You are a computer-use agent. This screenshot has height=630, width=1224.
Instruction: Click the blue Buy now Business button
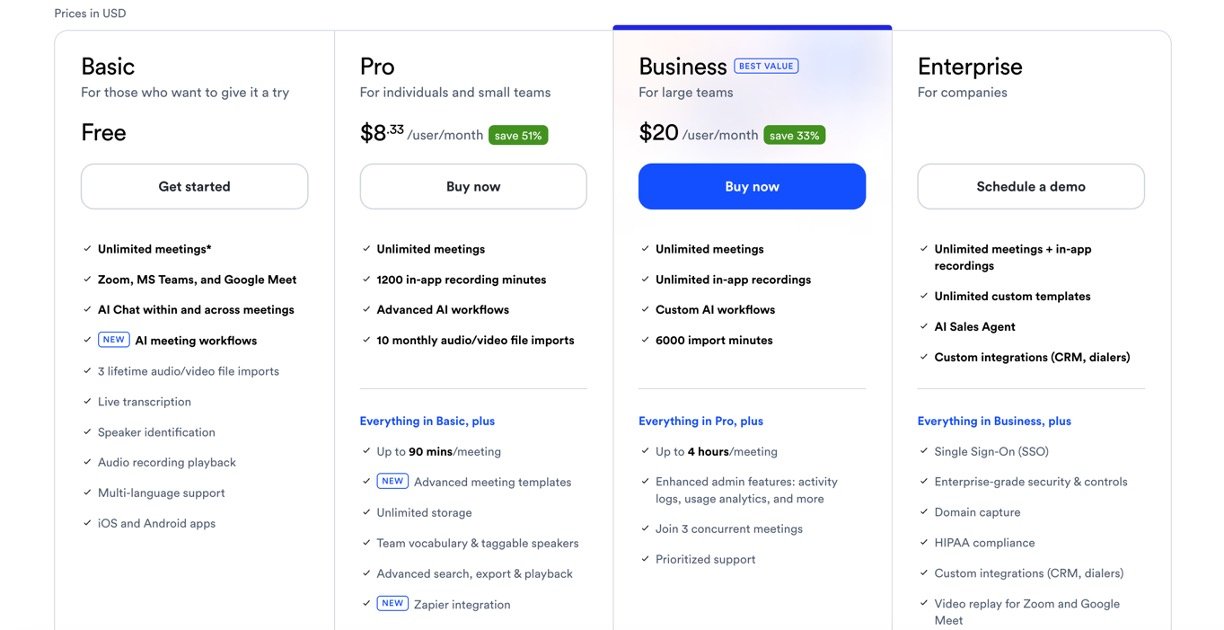(752, 187)
